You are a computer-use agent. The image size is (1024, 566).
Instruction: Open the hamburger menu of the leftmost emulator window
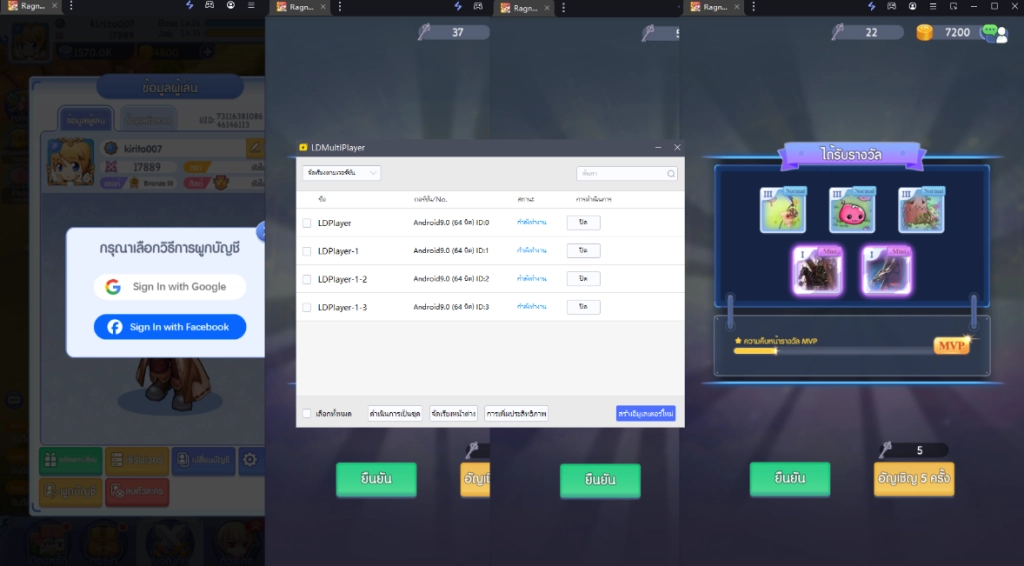click(x=251, y=5)
